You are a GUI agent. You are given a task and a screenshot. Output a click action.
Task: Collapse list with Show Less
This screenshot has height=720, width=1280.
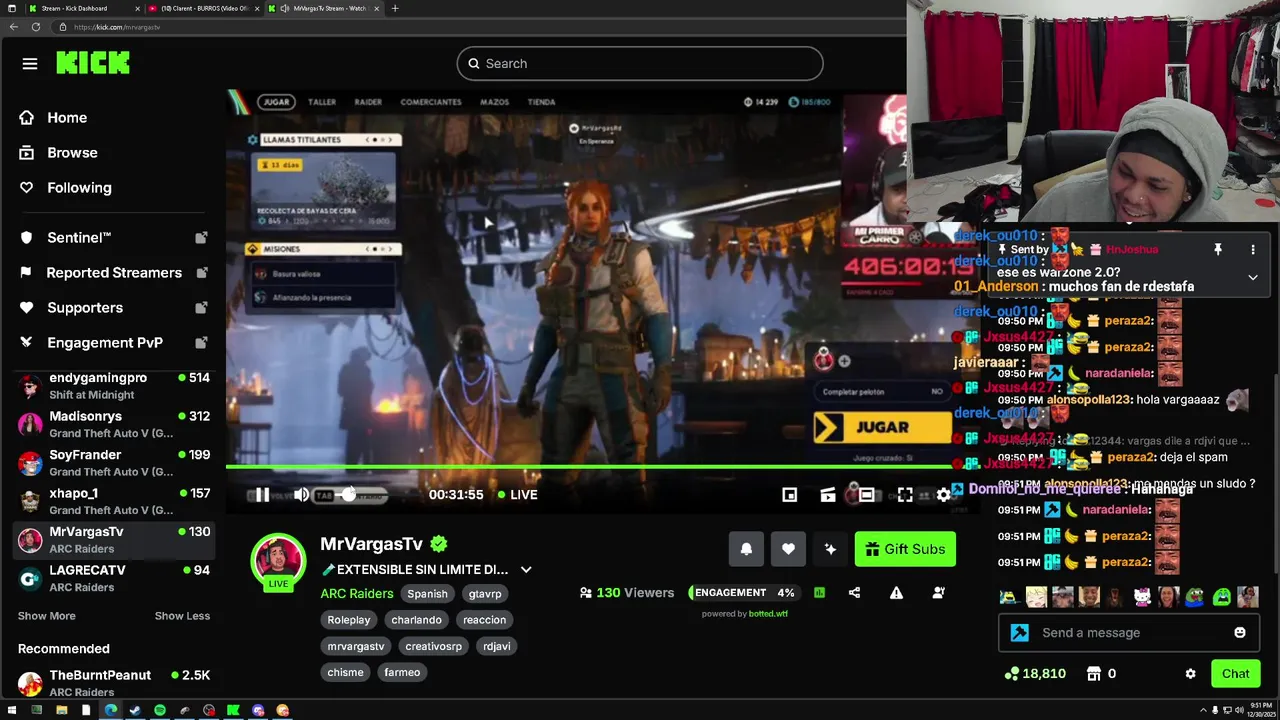coord(182,616)
